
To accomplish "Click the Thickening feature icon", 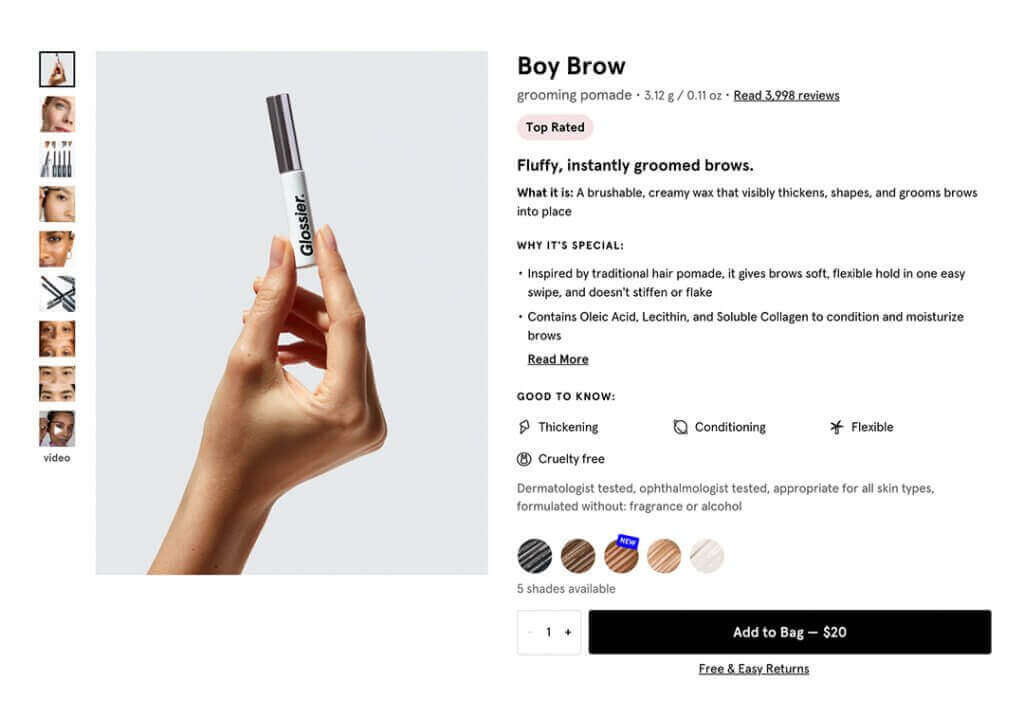I will [x=524, y=427].
